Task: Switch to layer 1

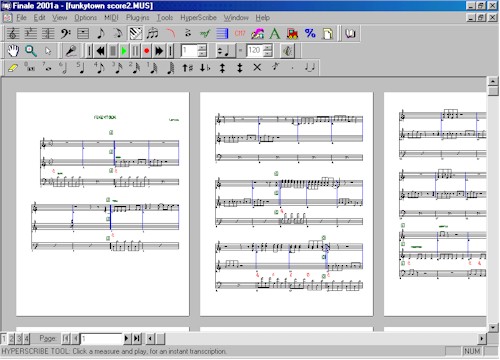Action: pyautogui.click(x=4, y=339)
